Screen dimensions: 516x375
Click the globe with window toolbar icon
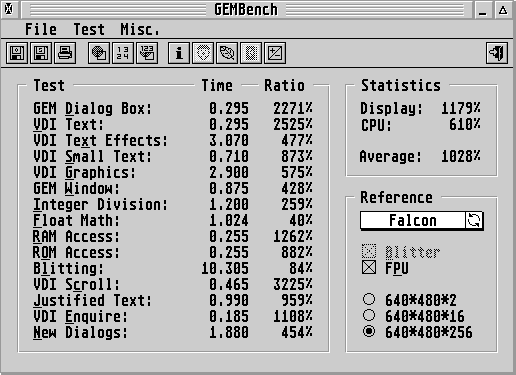[x=99, y=53]
